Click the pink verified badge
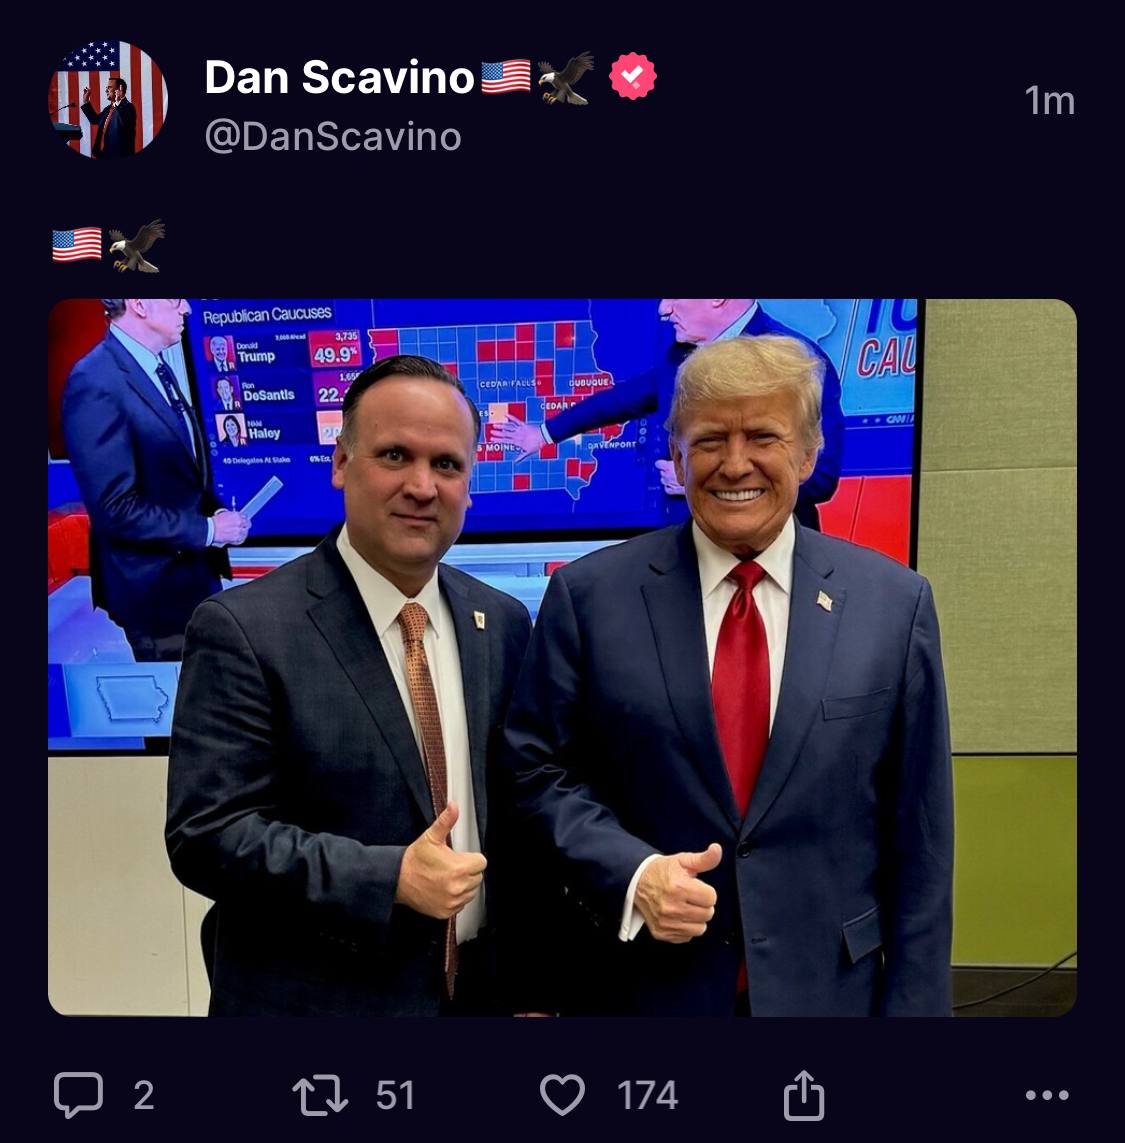The width and height of the screenshot is (1125, 1143). coord(633,77)
